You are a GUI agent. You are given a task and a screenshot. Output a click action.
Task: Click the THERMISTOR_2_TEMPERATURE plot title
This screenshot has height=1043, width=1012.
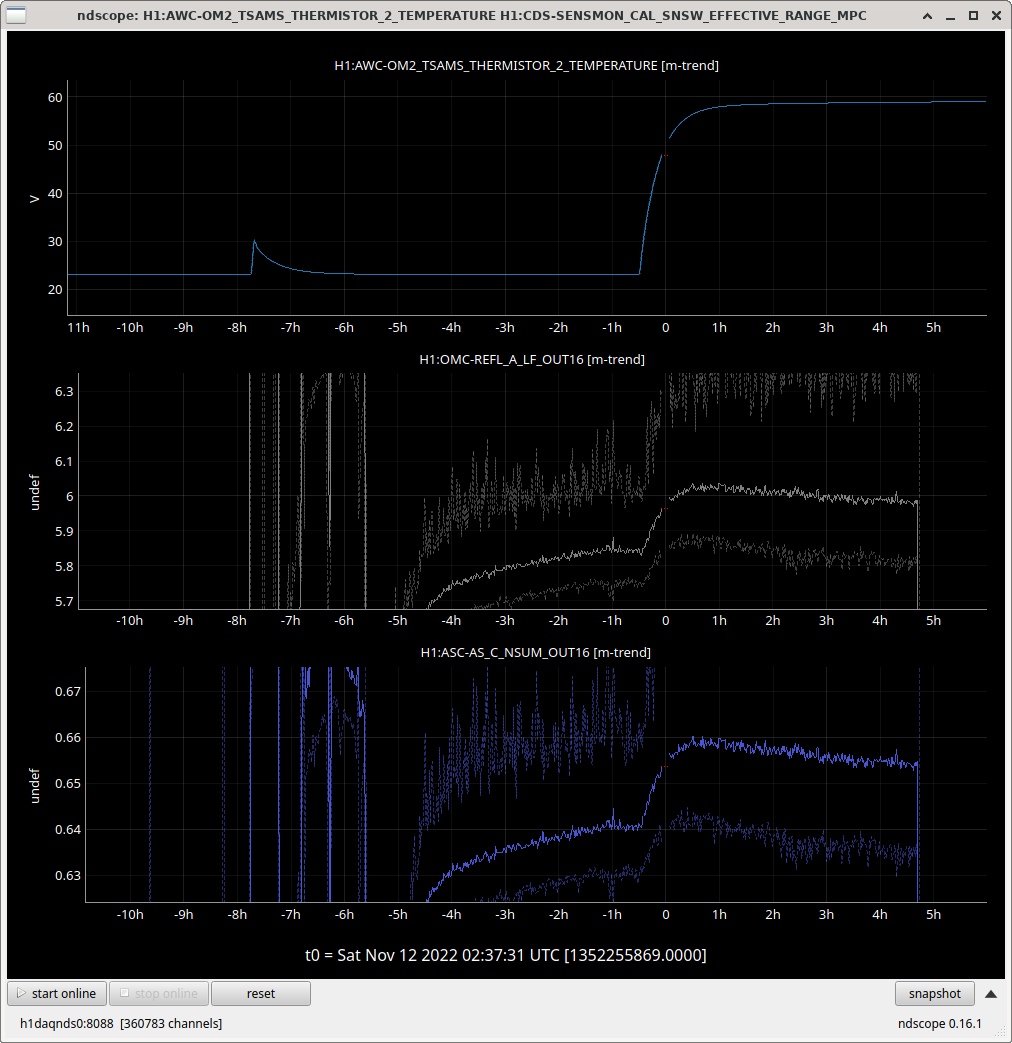coord(526,66)
